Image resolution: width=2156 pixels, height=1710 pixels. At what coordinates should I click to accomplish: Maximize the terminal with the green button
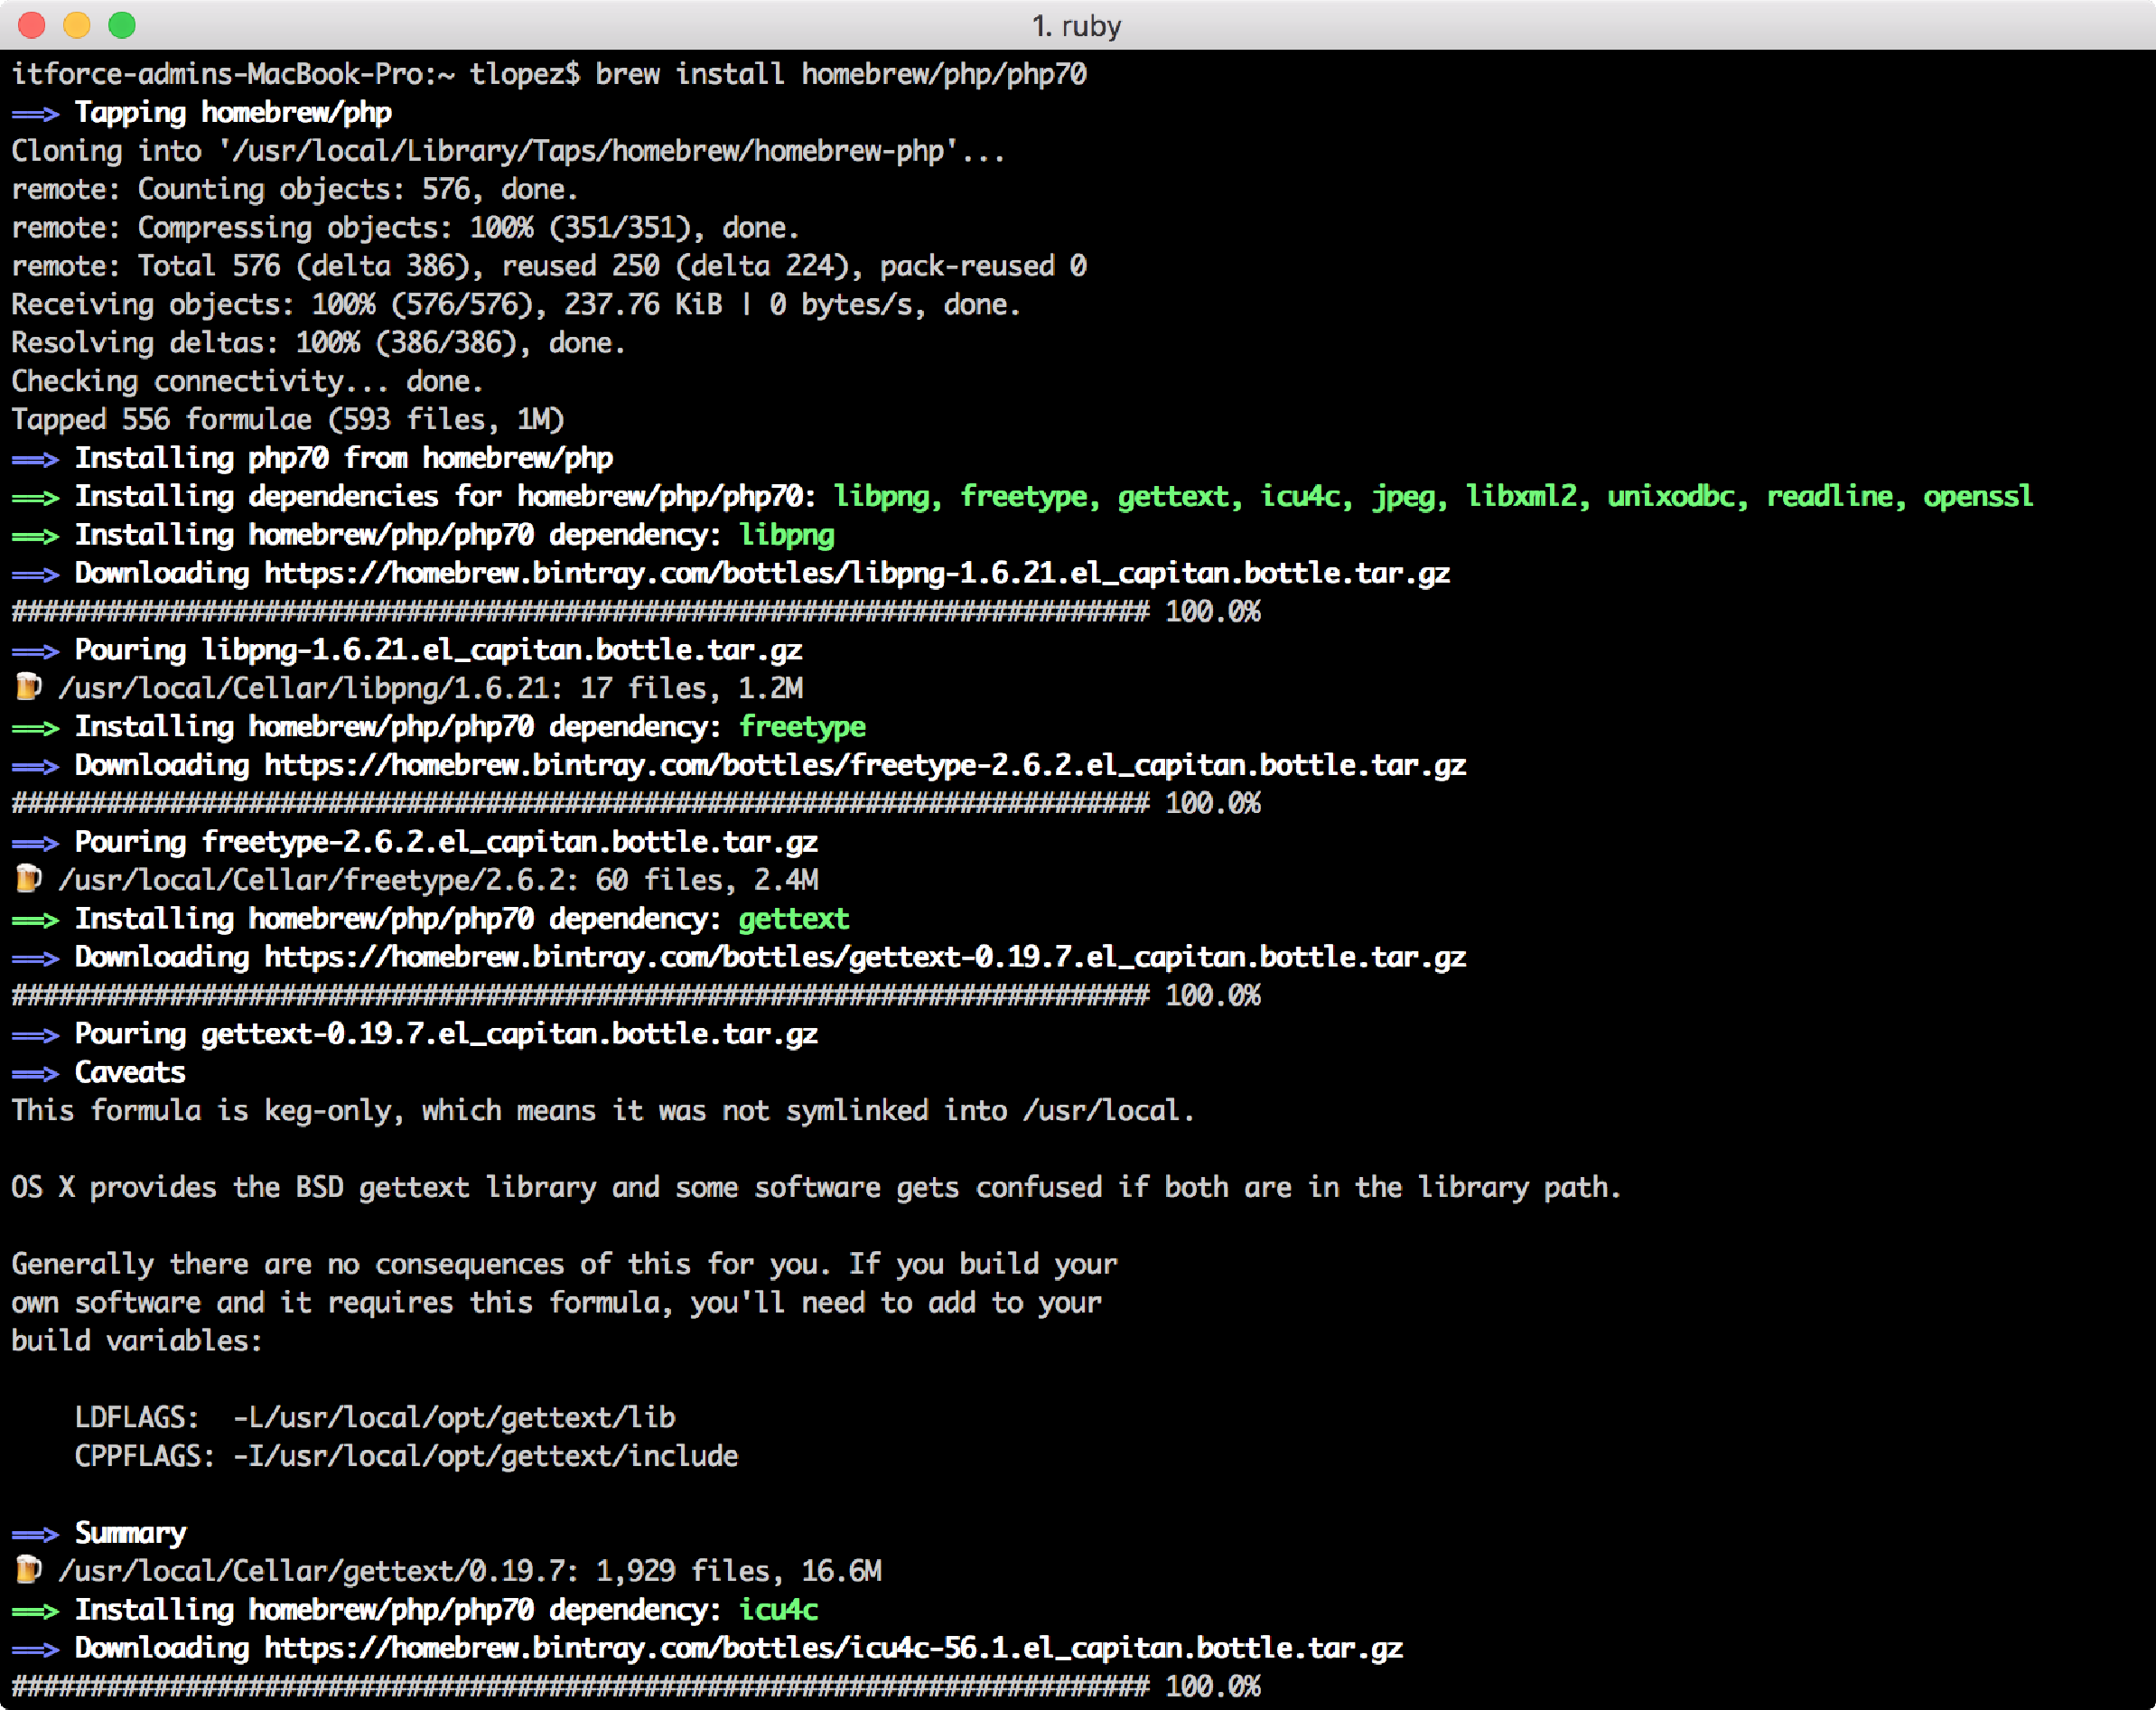122,25
